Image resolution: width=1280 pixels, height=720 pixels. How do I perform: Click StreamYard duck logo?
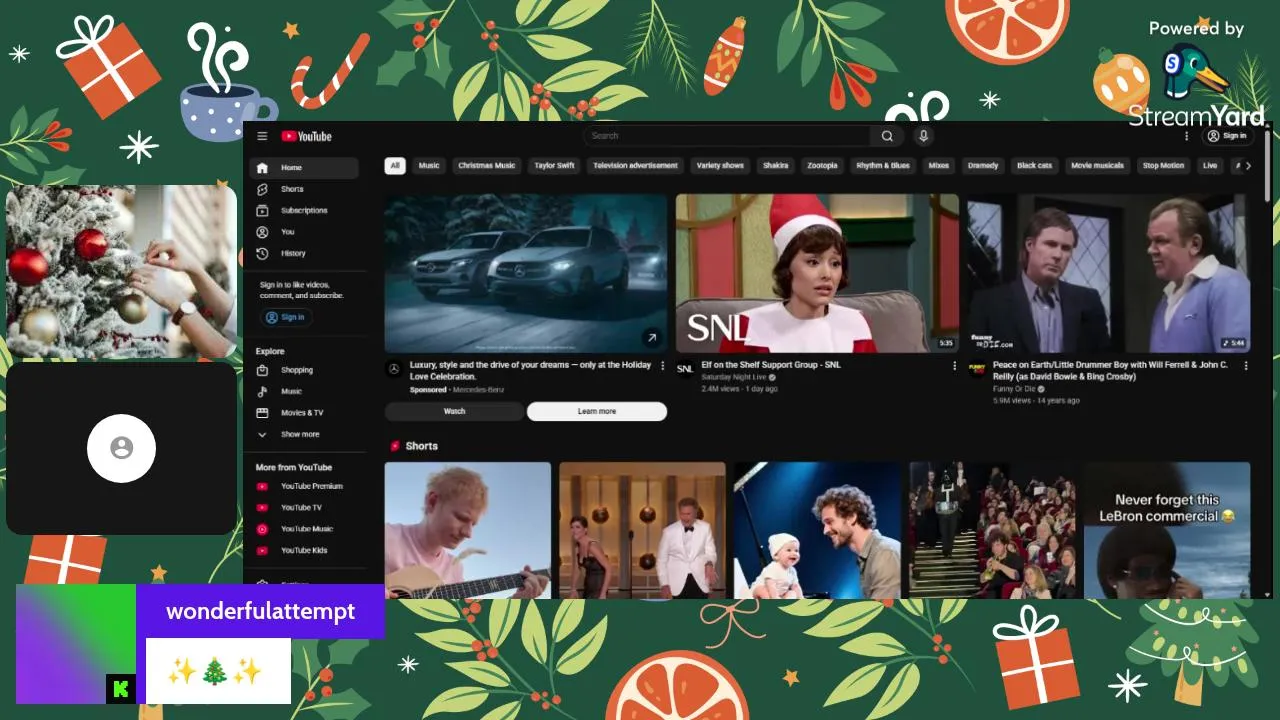[1196, 73]
